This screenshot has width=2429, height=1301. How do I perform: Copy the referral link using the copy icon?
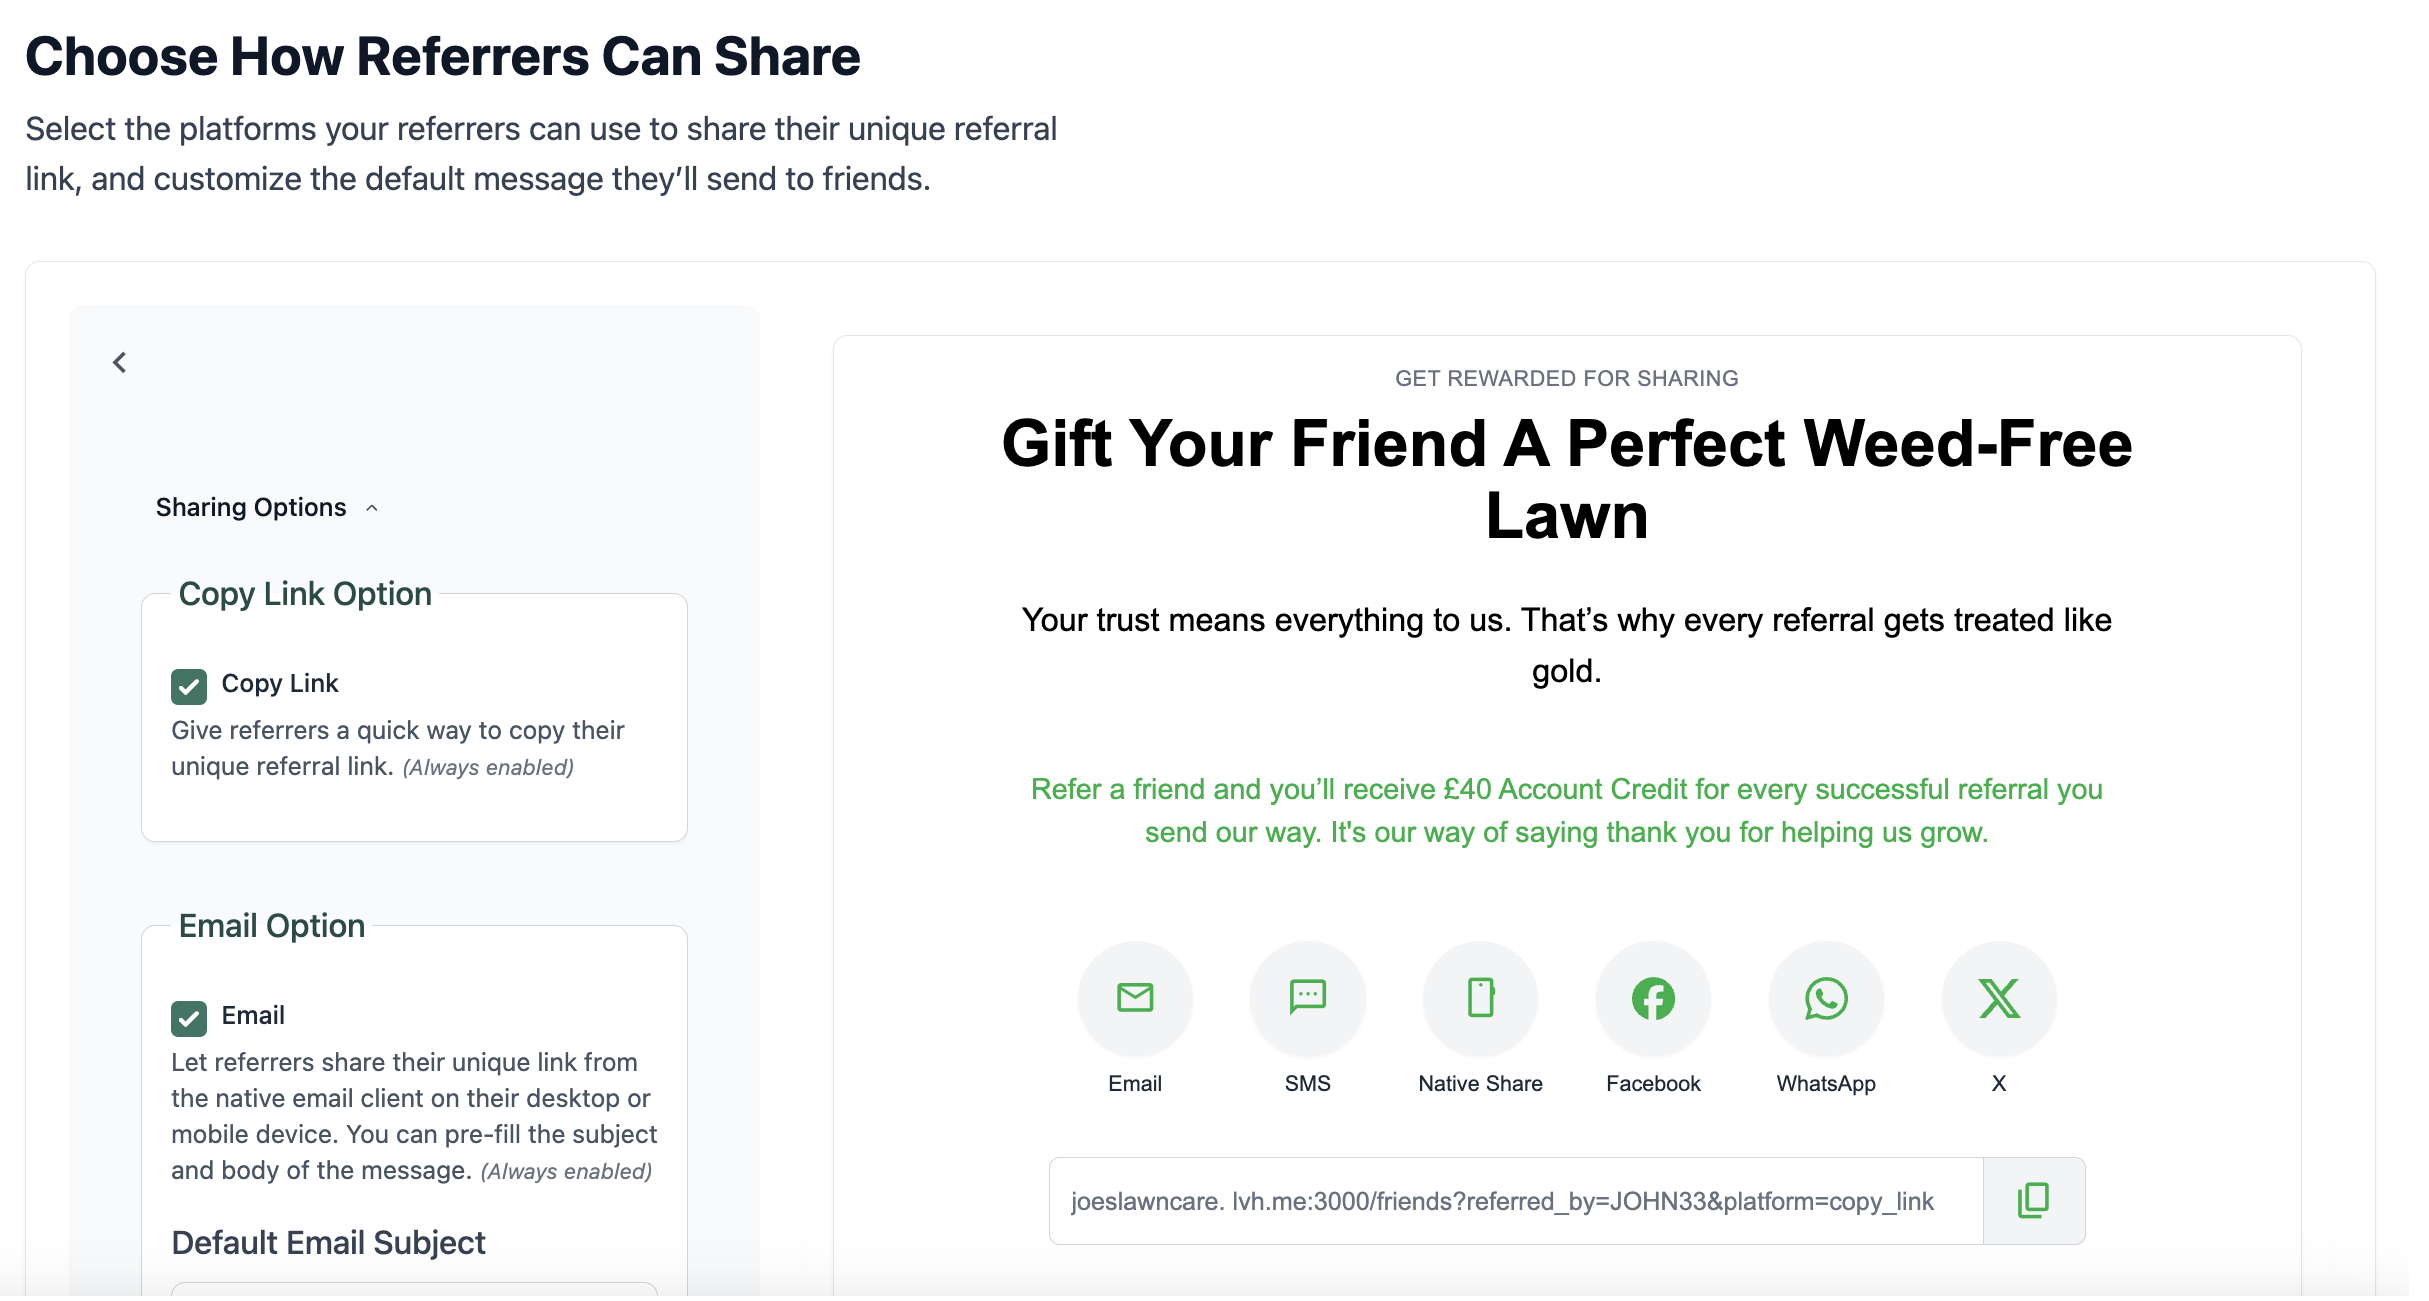point(2032,1200)
